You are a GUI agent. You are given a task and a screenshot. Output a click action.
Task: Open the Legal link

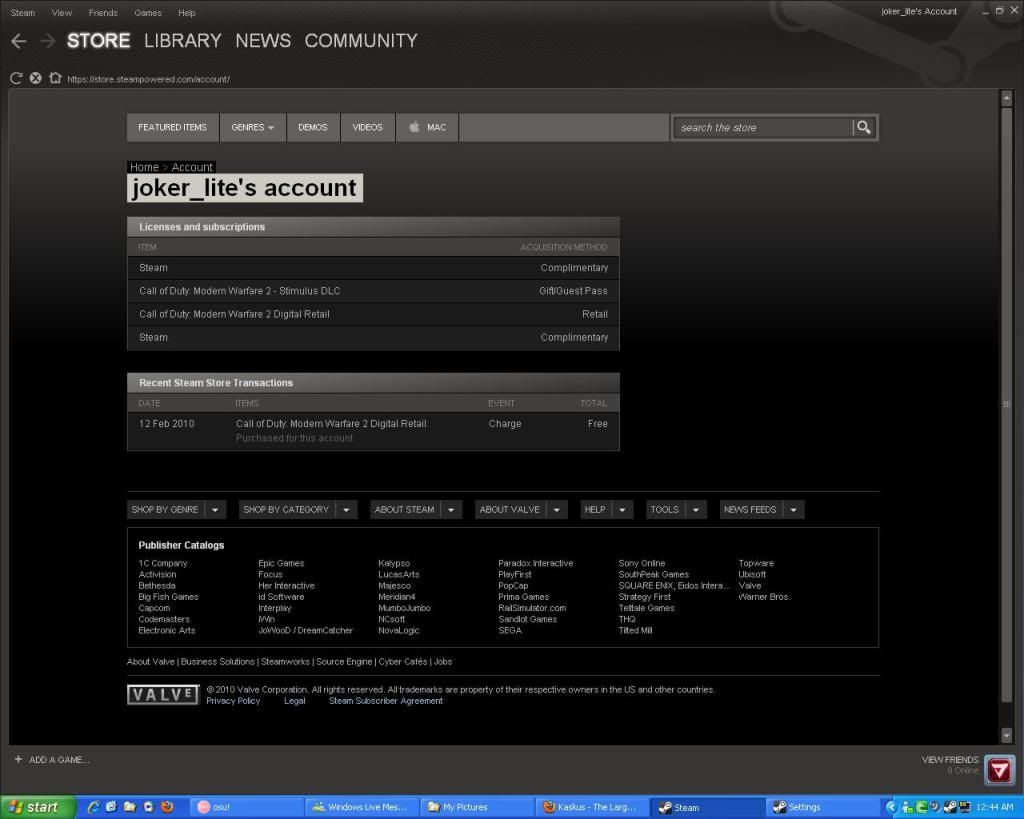tap(295, 701)
